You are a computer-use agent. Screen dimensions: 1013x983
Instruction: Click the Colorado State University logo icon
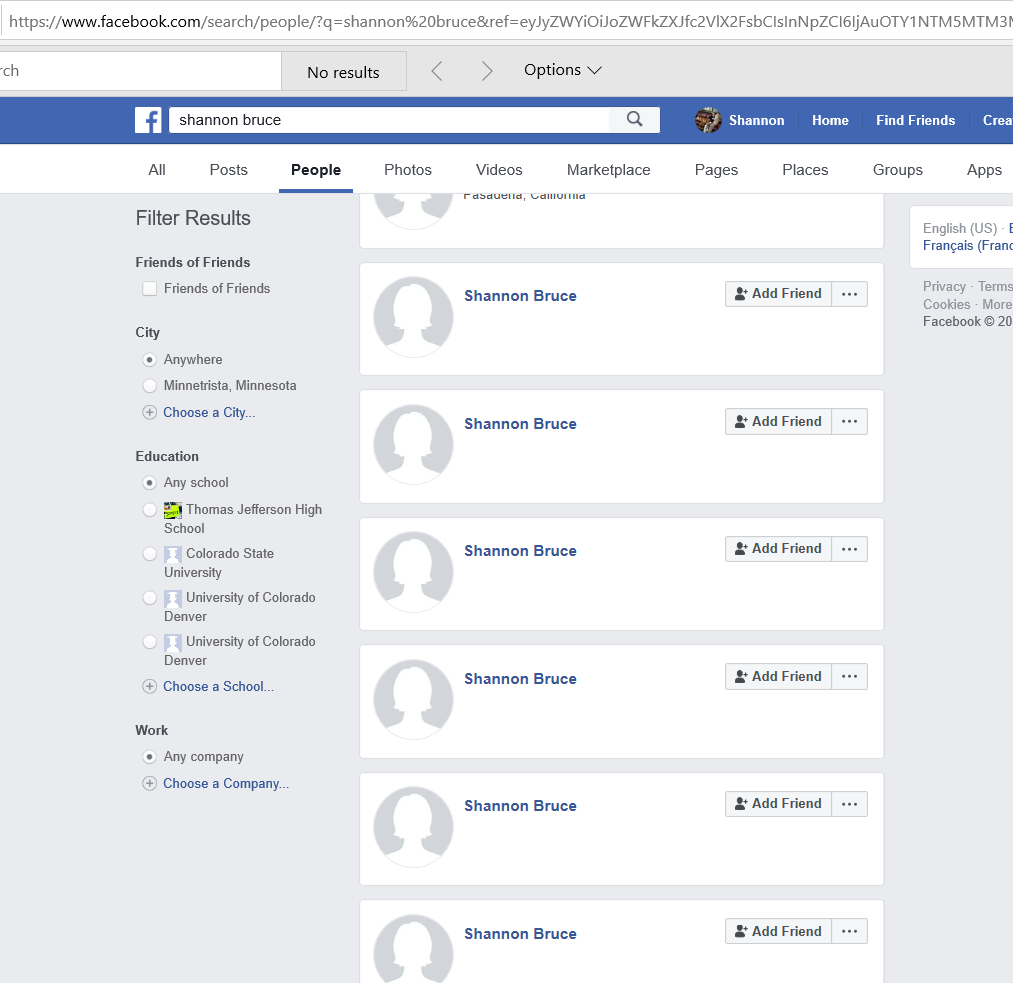click(172, 553)
